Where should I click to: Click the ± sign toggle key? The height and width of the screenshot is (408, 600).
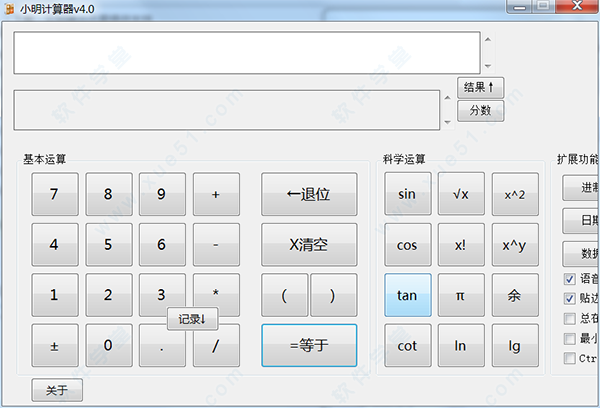tap(54, 346)
